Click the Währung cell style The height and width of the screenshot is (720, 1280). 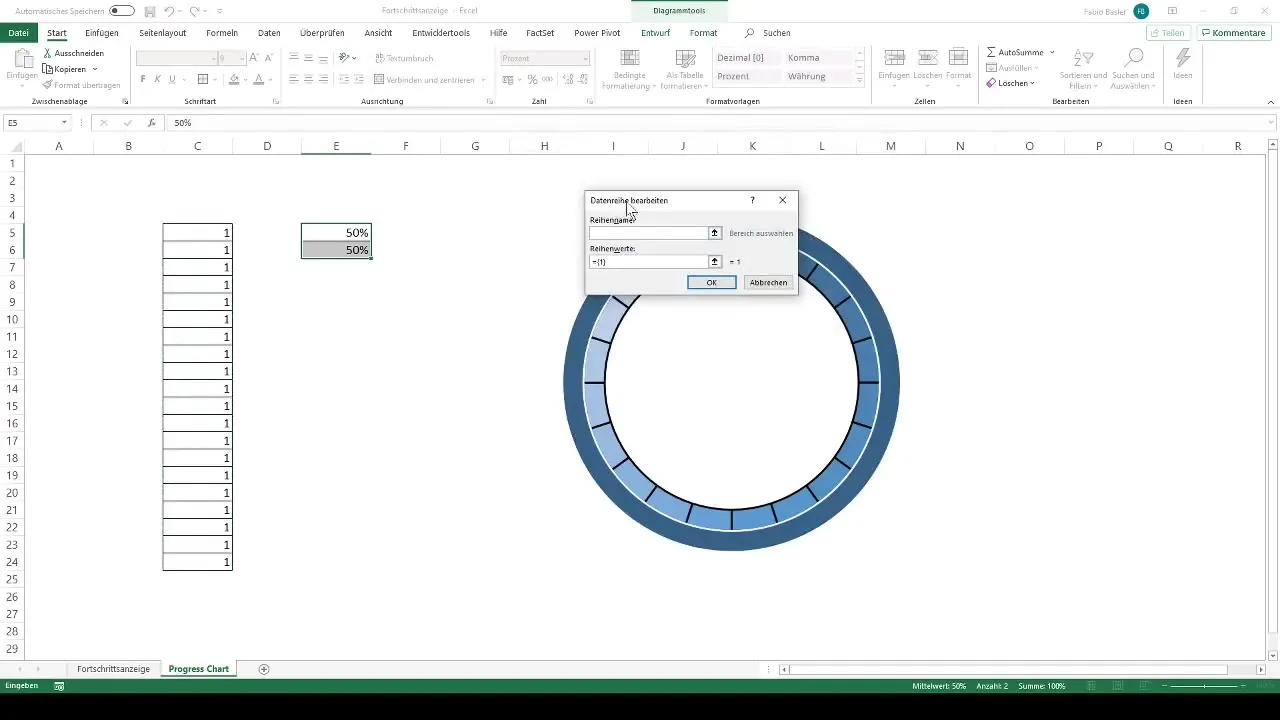pyautogui.click(x=818, y=76)
